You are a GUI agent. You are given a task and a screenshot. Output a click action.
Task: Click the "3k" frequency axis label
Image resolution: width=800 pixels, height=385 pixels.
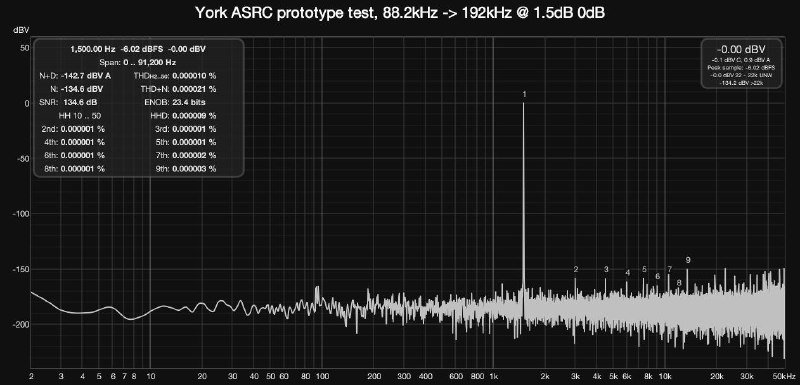[576, 376]
